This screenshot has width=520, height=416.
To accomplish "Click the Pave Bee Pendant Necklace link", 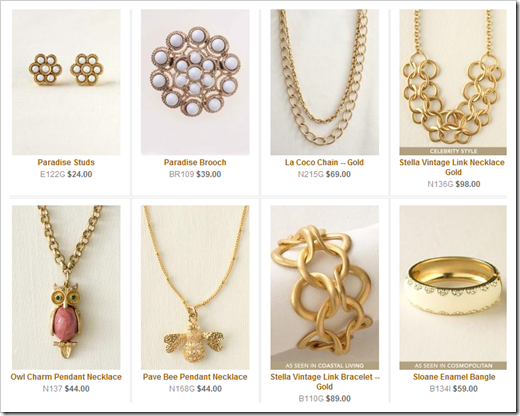I will click(195, 377).
